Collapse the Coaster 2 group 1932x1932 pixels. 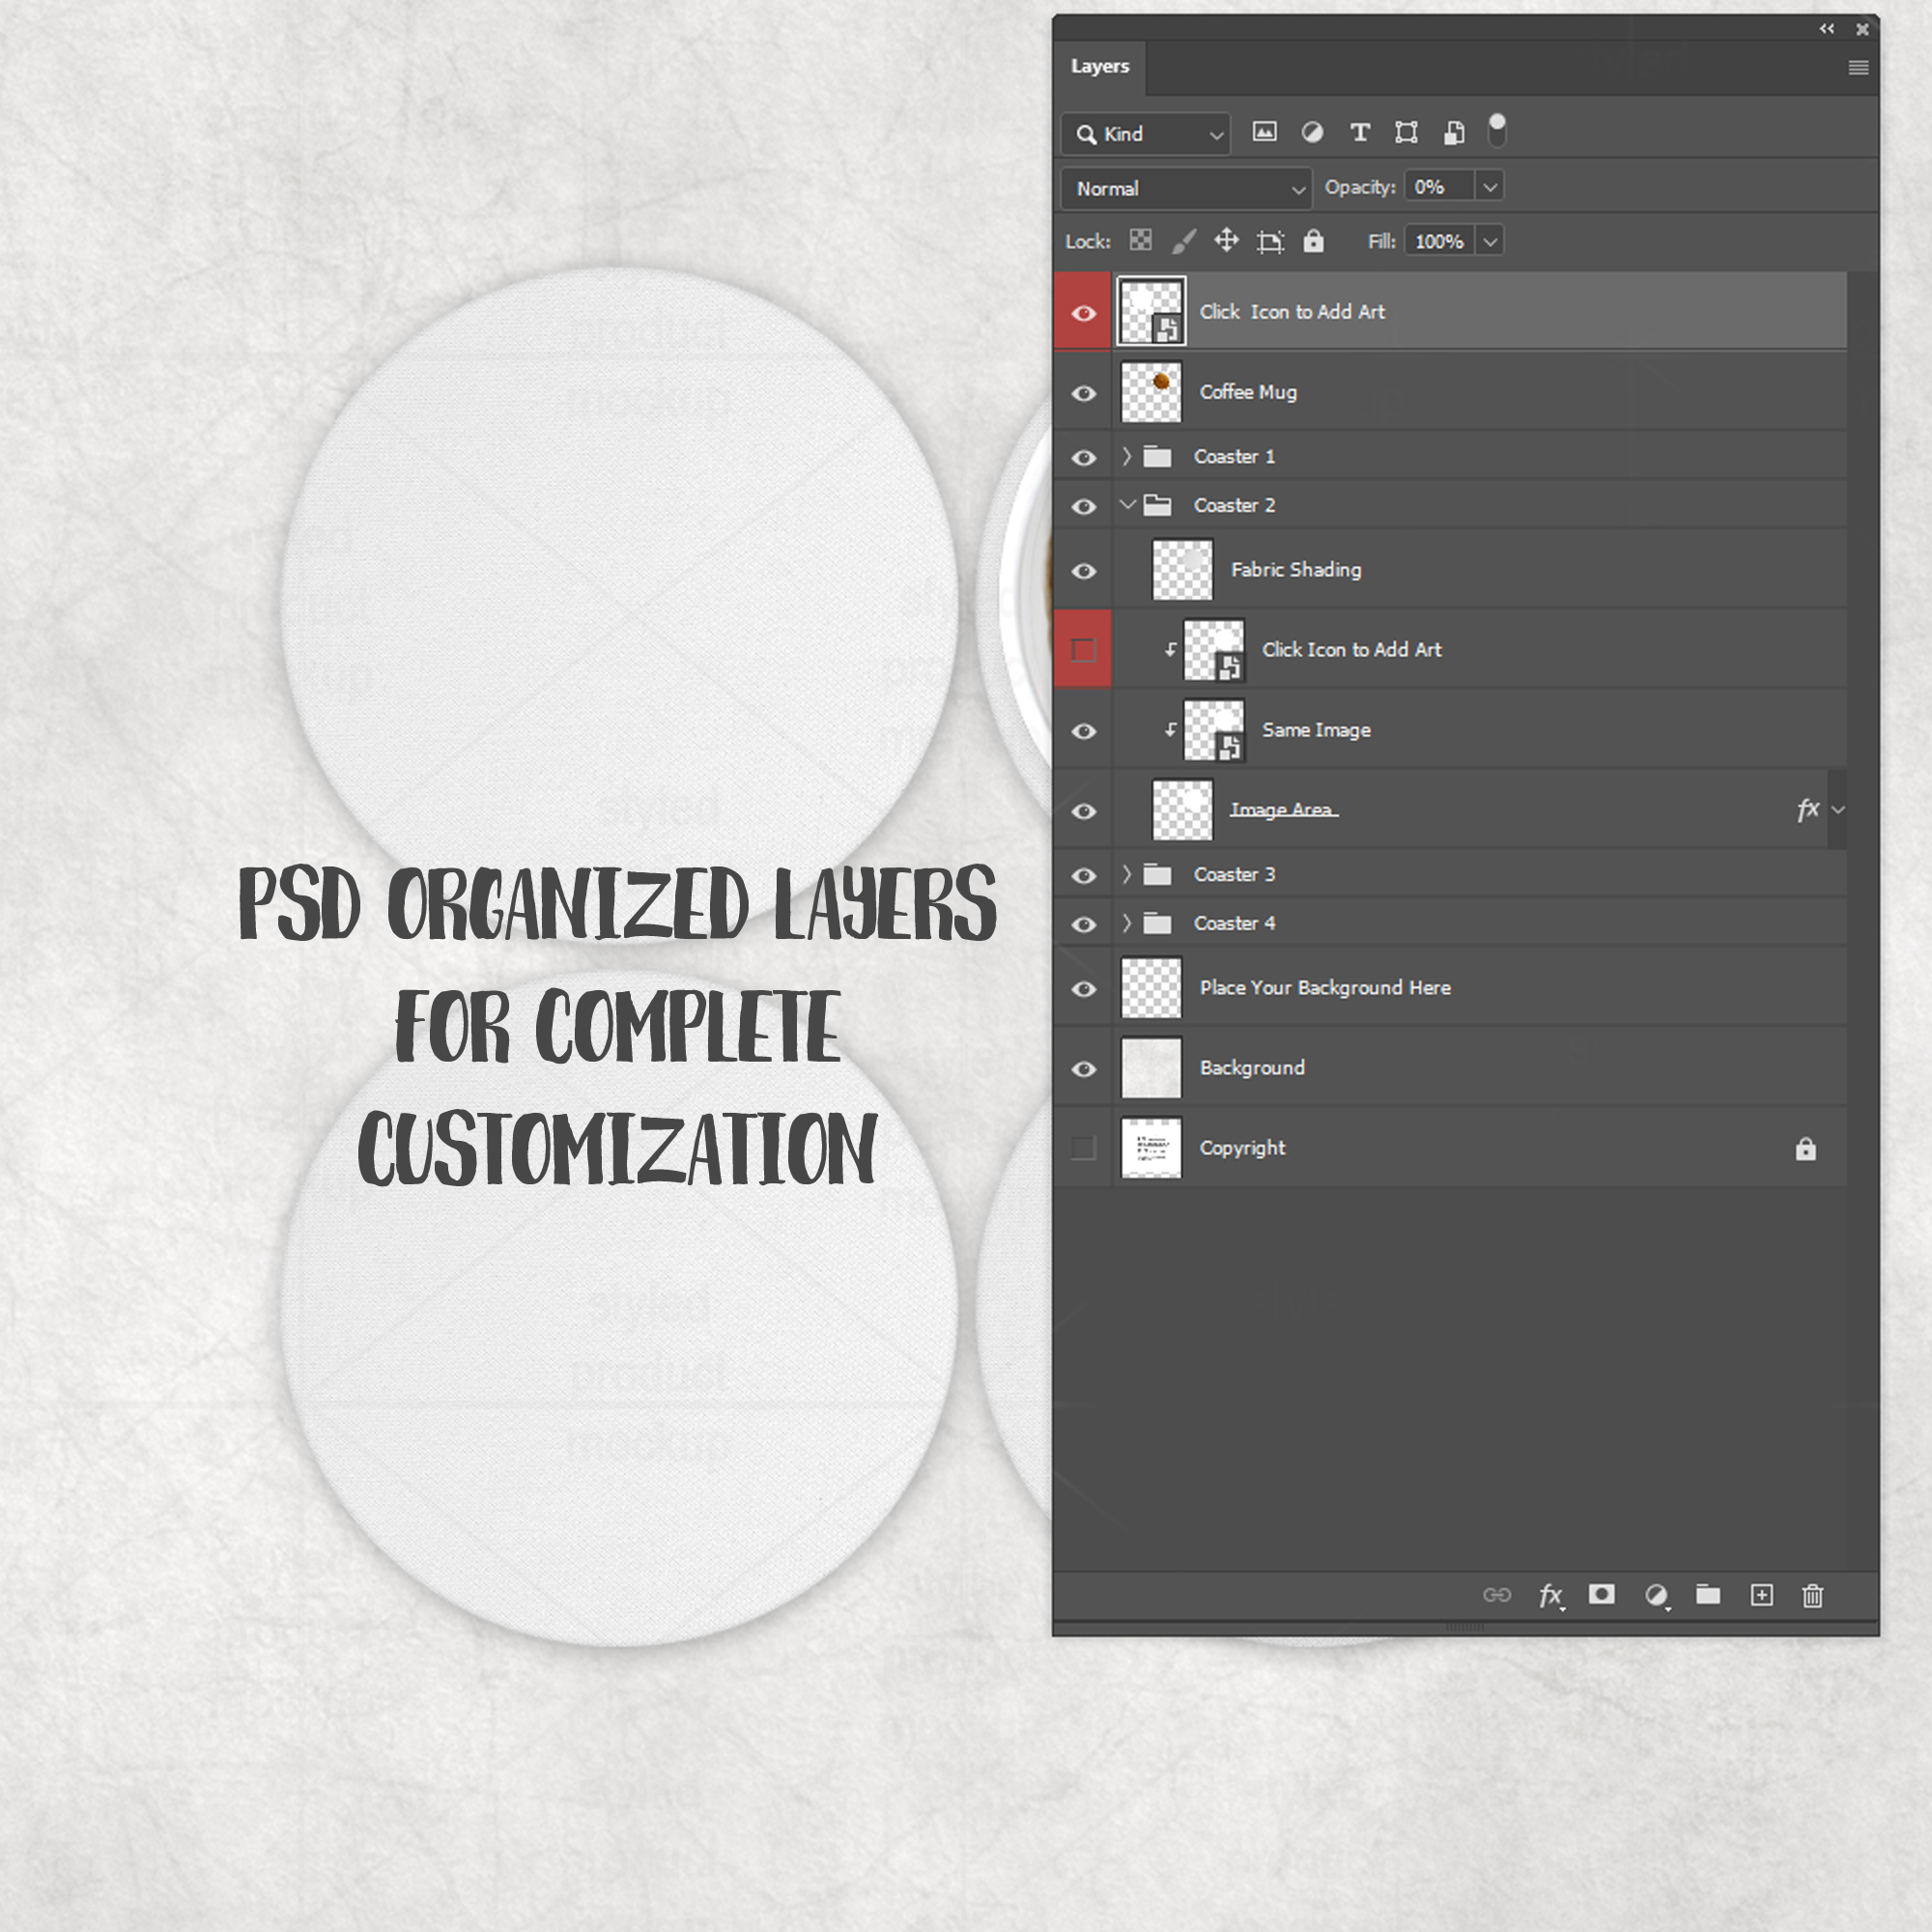click(1127, 505)
